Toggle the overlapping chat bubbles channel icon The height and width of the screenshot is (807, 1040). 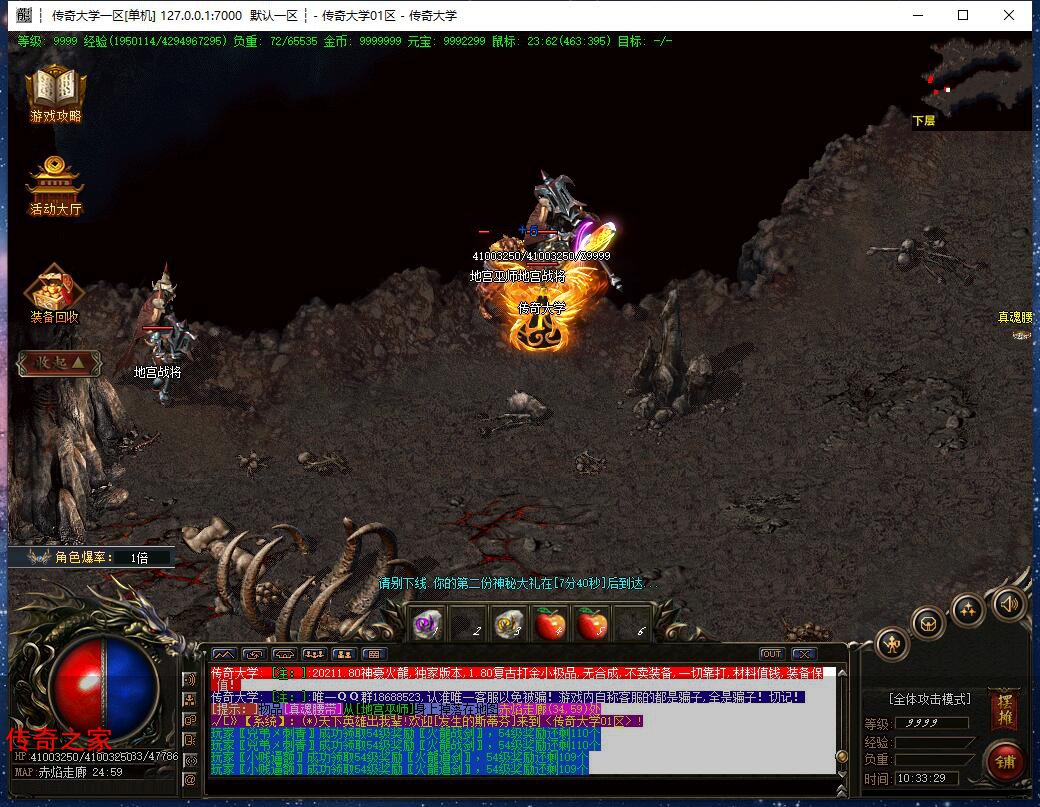click(190, 719)
